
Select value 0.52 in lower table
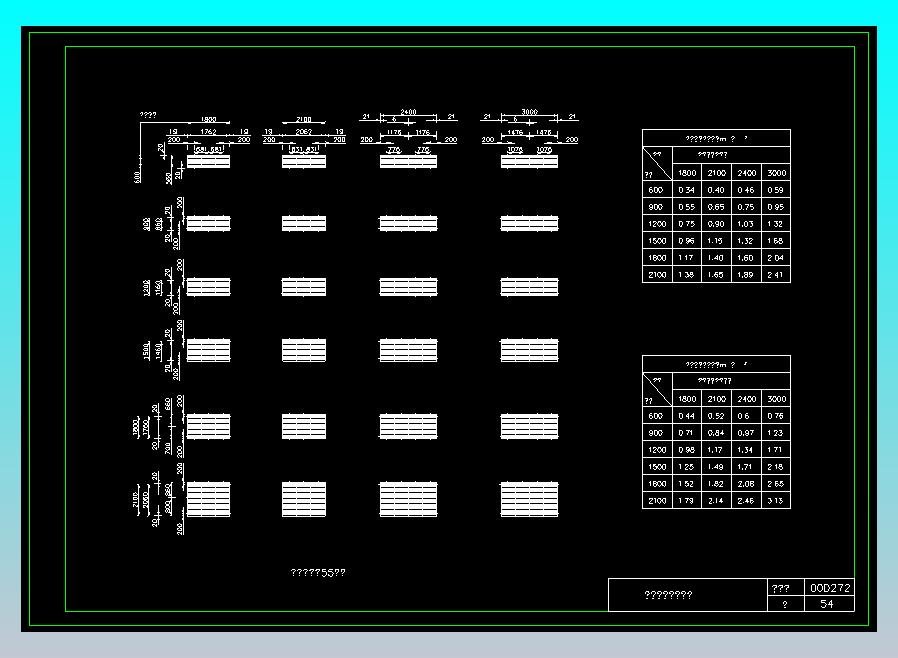716,416
